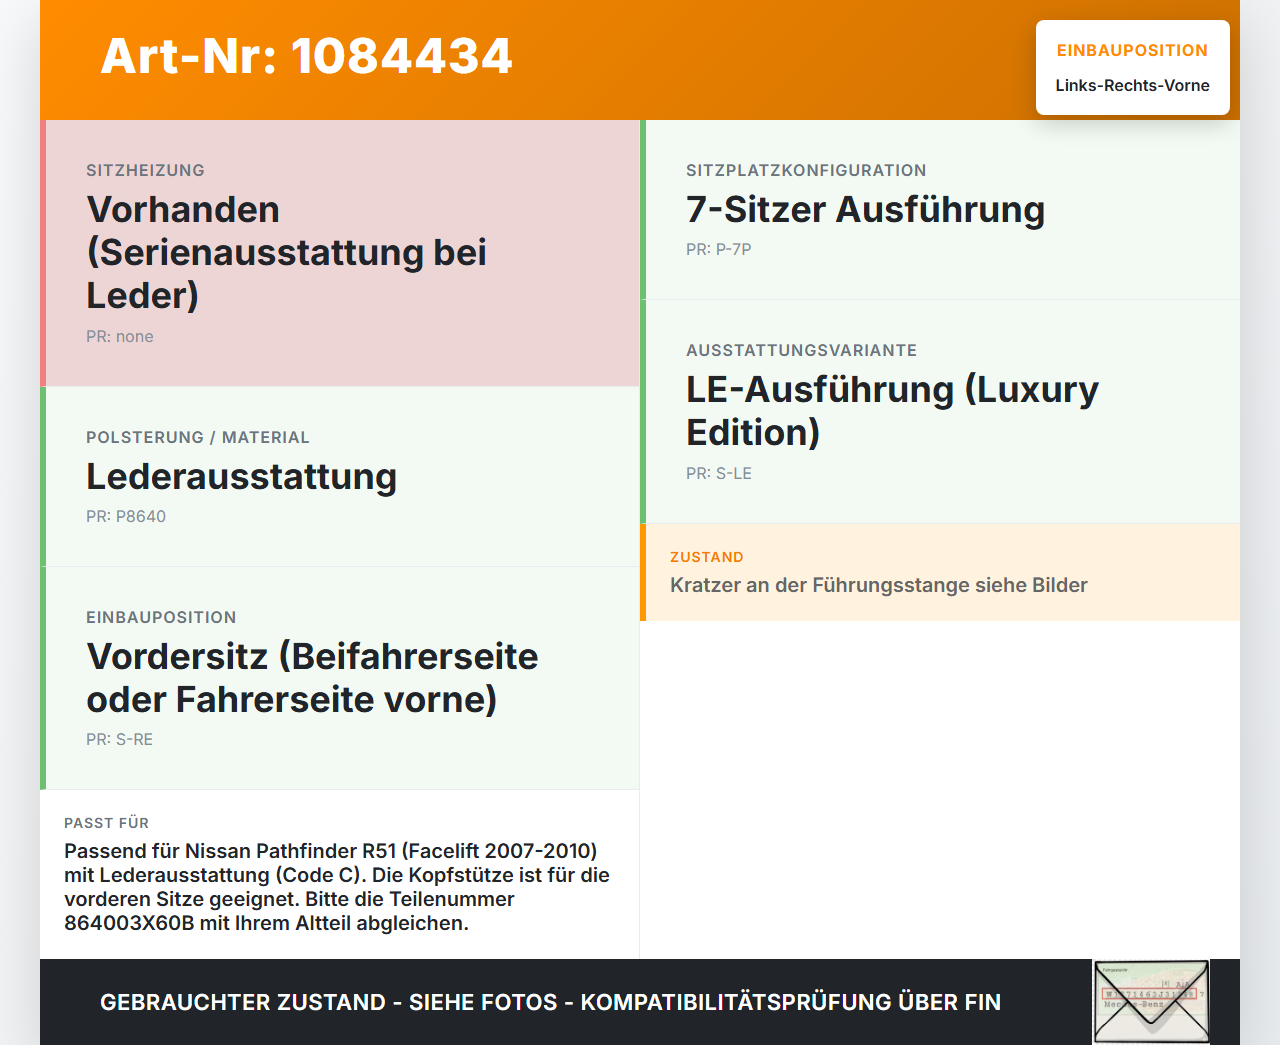Click the SITZHEIZUNG label
The height and width of the screenshot is (1046, 1280).
coord(146,170)
